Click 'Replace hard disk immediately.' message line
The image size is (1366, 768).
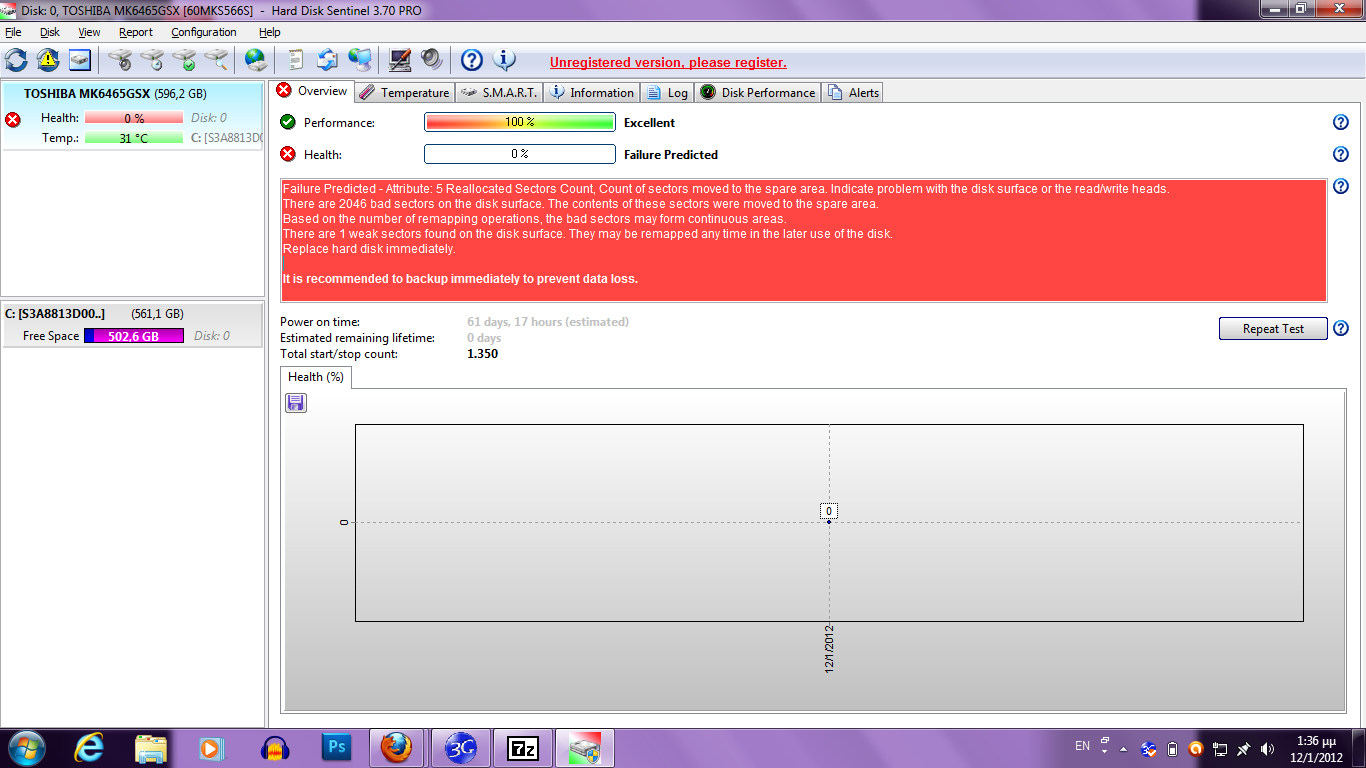[369, 249]
